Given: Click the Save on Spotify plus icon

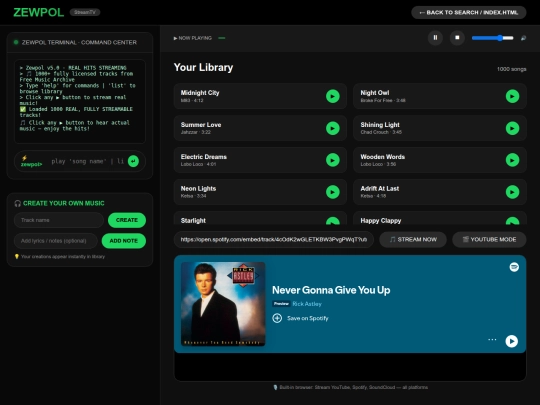Looking at the screenshot, I should [x=277, y=318].
